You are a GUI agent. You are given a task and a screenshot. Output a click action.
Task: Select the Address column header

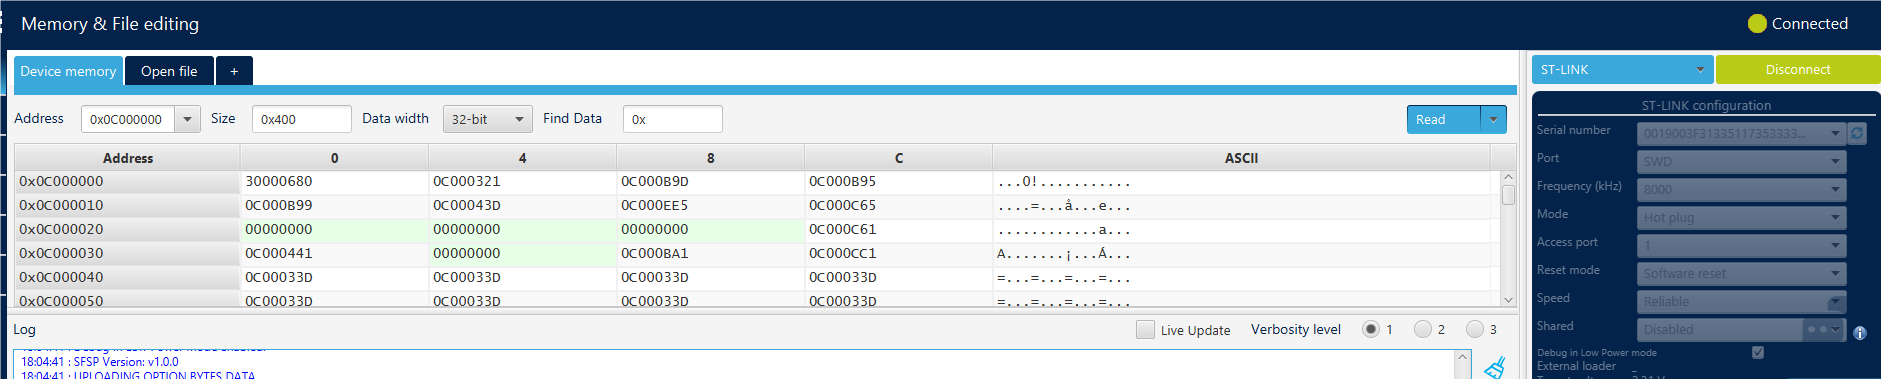(127, 158)
